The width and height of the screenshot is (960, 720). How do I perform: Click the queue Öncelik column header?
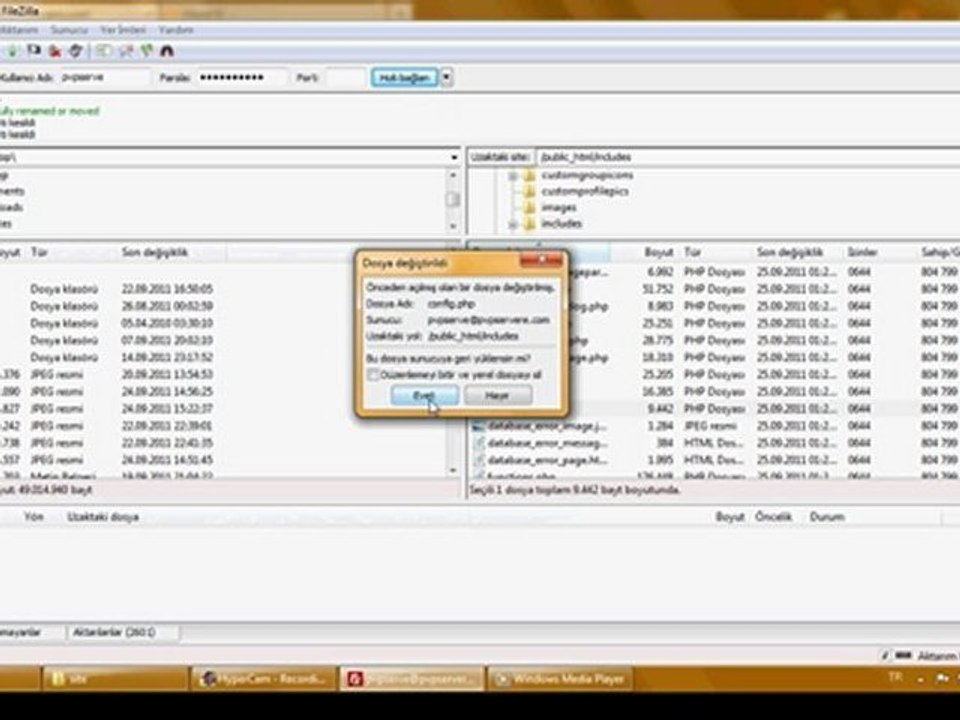(x=773, y=517)
